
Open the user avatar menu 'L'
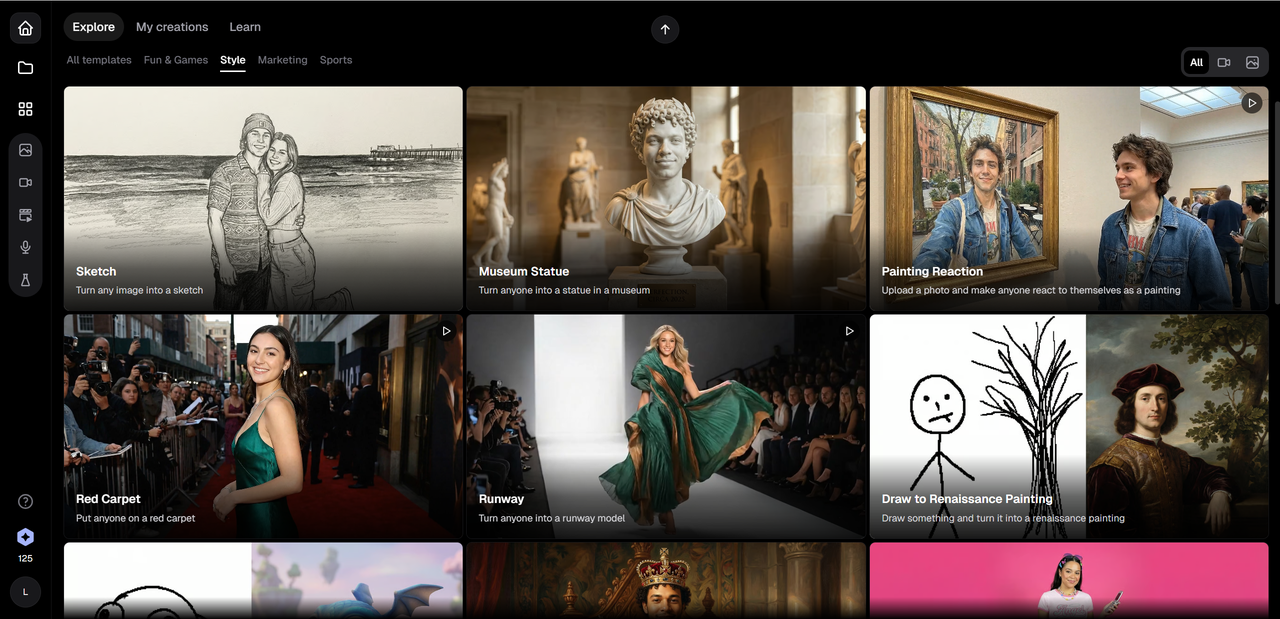click(x=25, y=592)
